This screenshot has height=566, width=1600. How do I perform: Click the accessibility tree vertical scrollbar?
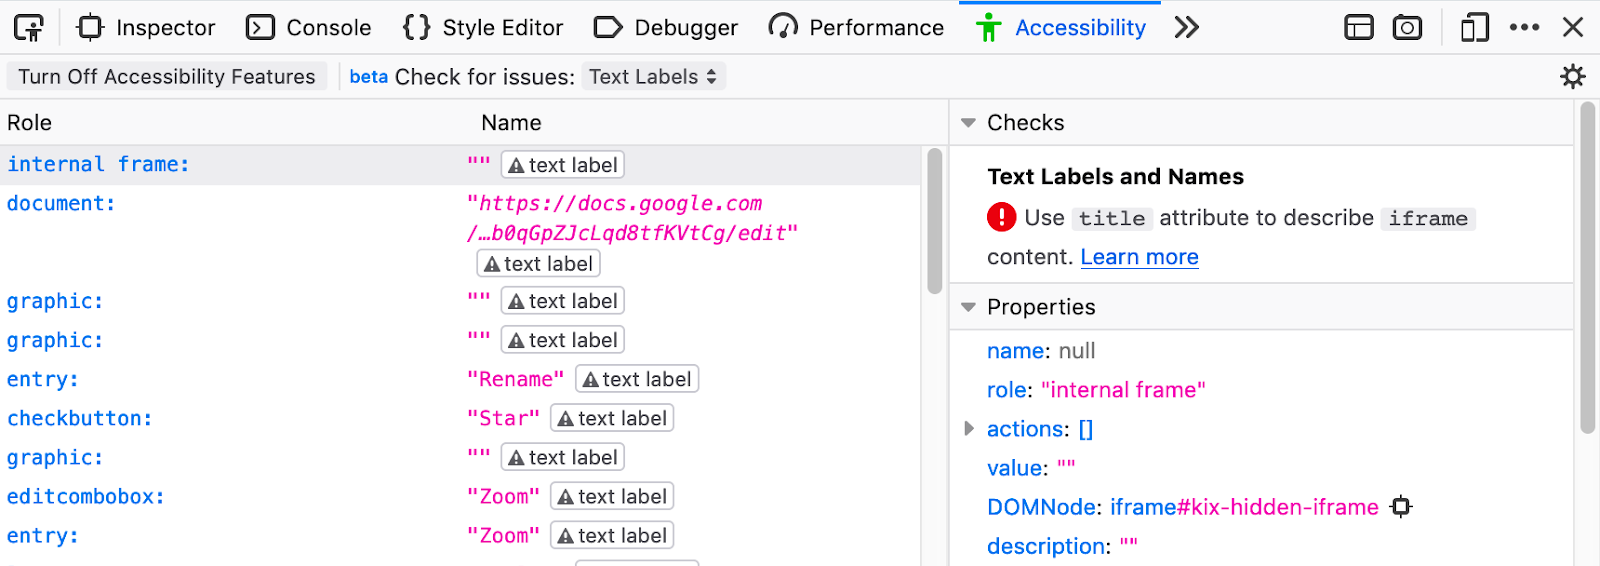point(935,220)
